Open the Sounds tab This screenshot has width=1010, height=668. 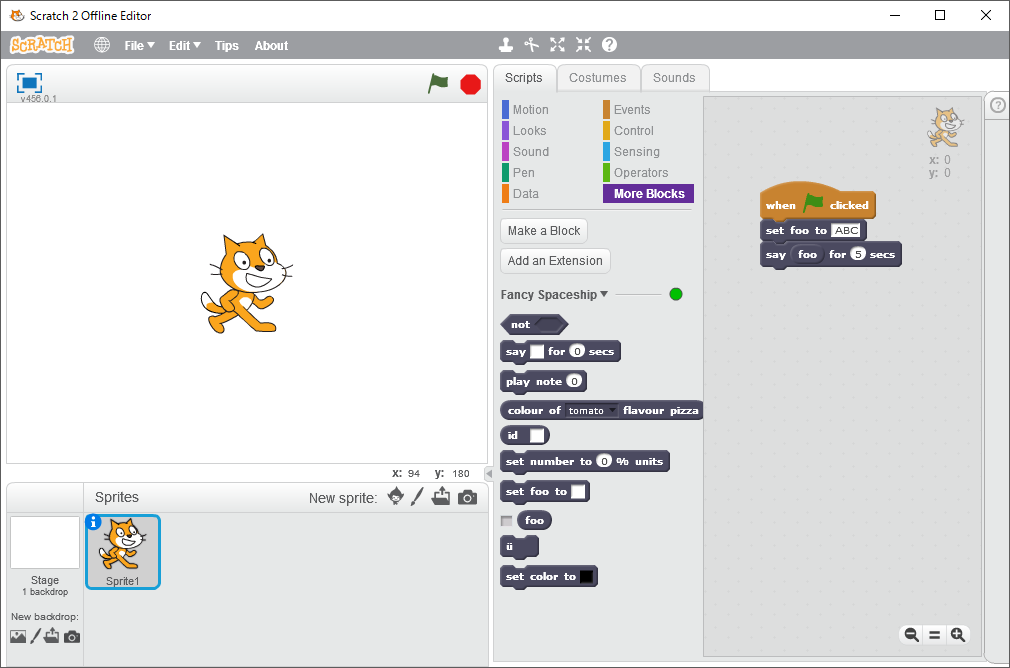pyautogui.click(x=673, y=78)
